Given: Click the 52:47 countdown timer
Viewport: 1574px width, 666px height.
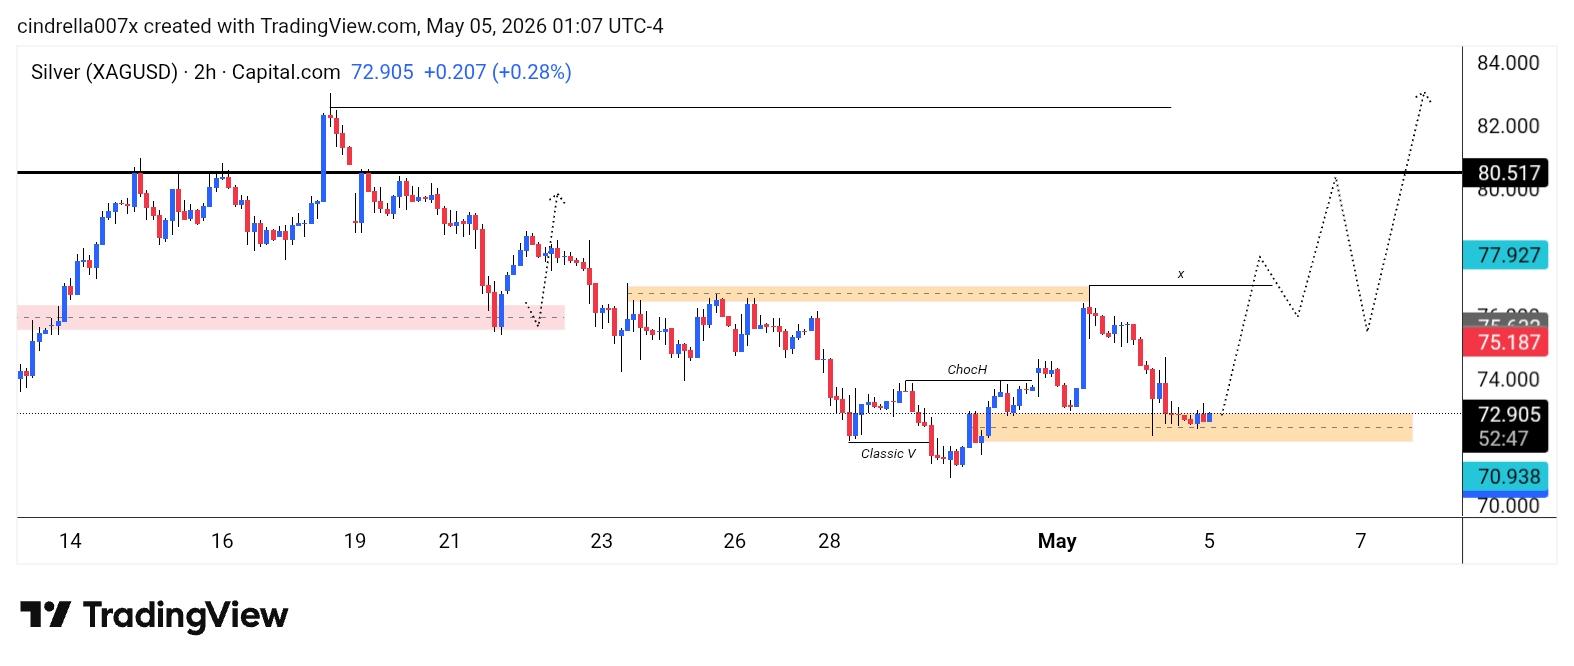Looking at the screenshot, I should pyautogui.click(x=1505, y=439).
